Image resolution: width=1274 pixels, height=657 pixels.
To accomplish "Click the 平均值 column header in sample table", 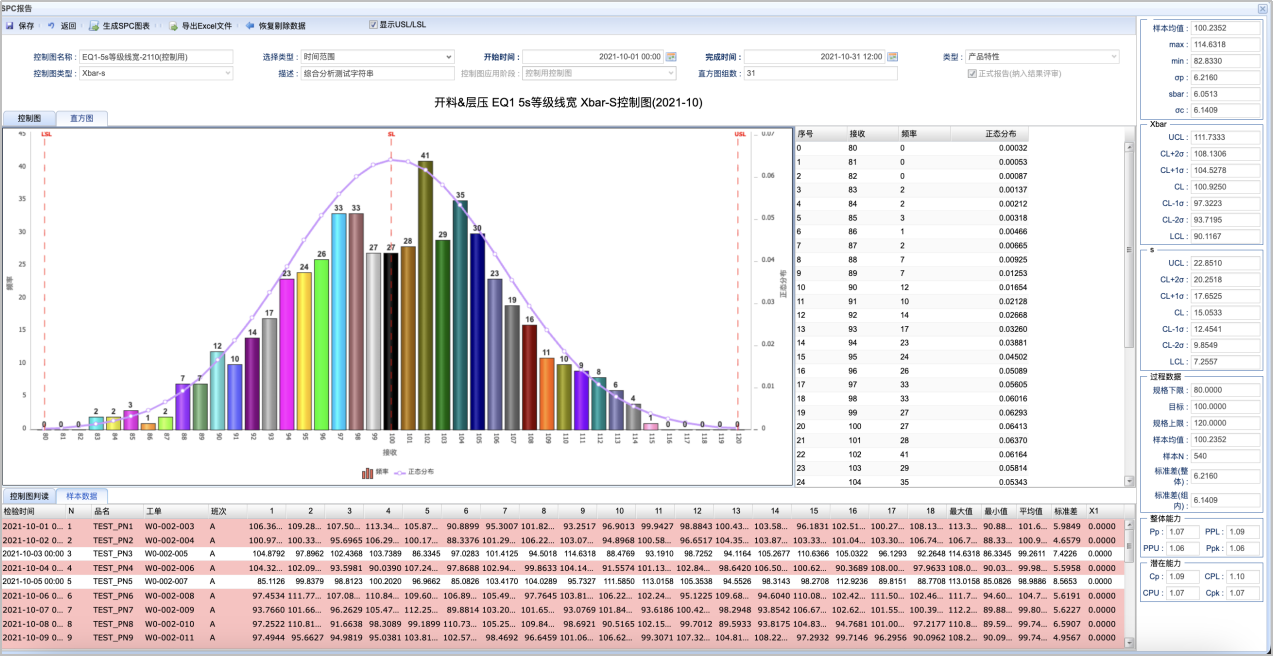I will [1032, 510].
